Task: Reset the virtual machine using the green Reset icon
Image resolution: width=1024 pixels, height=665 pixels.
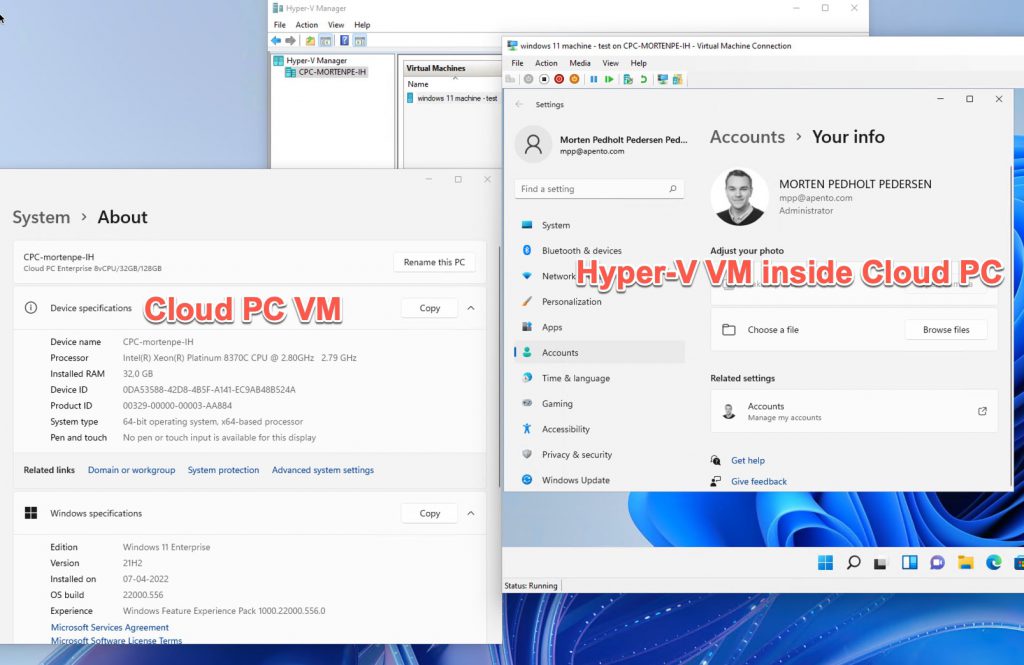Action: click(609, 79)
